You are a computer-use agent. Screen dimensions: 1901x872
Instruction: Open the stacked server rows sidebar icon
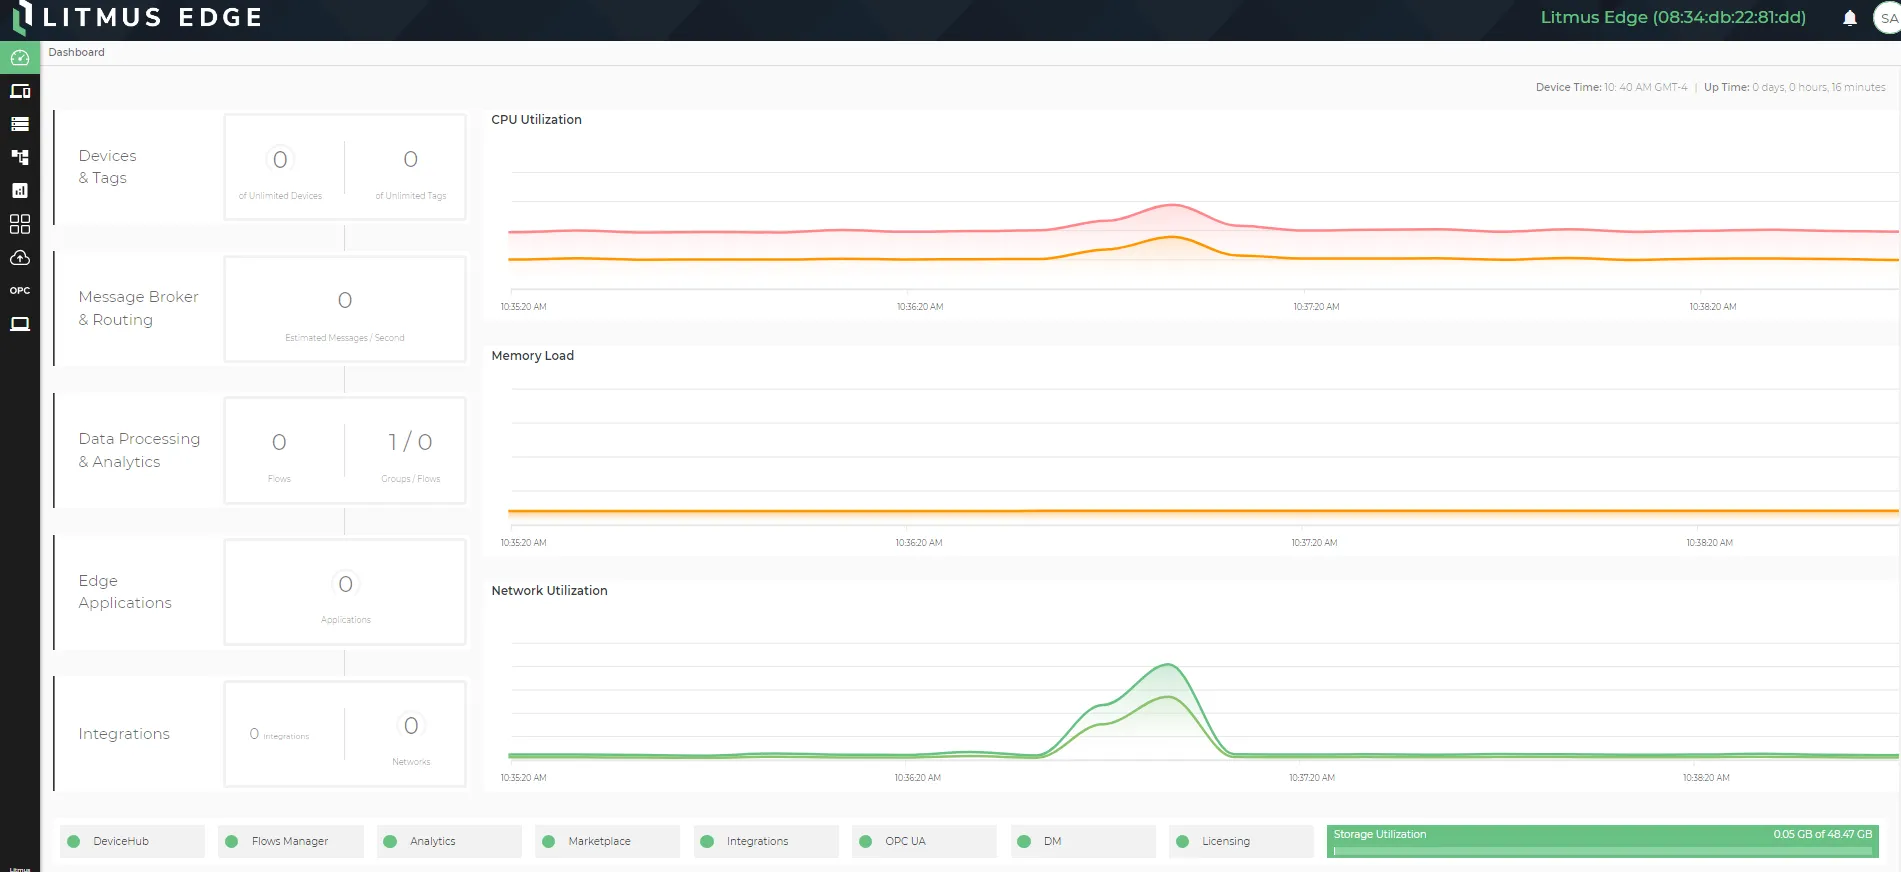20,124
